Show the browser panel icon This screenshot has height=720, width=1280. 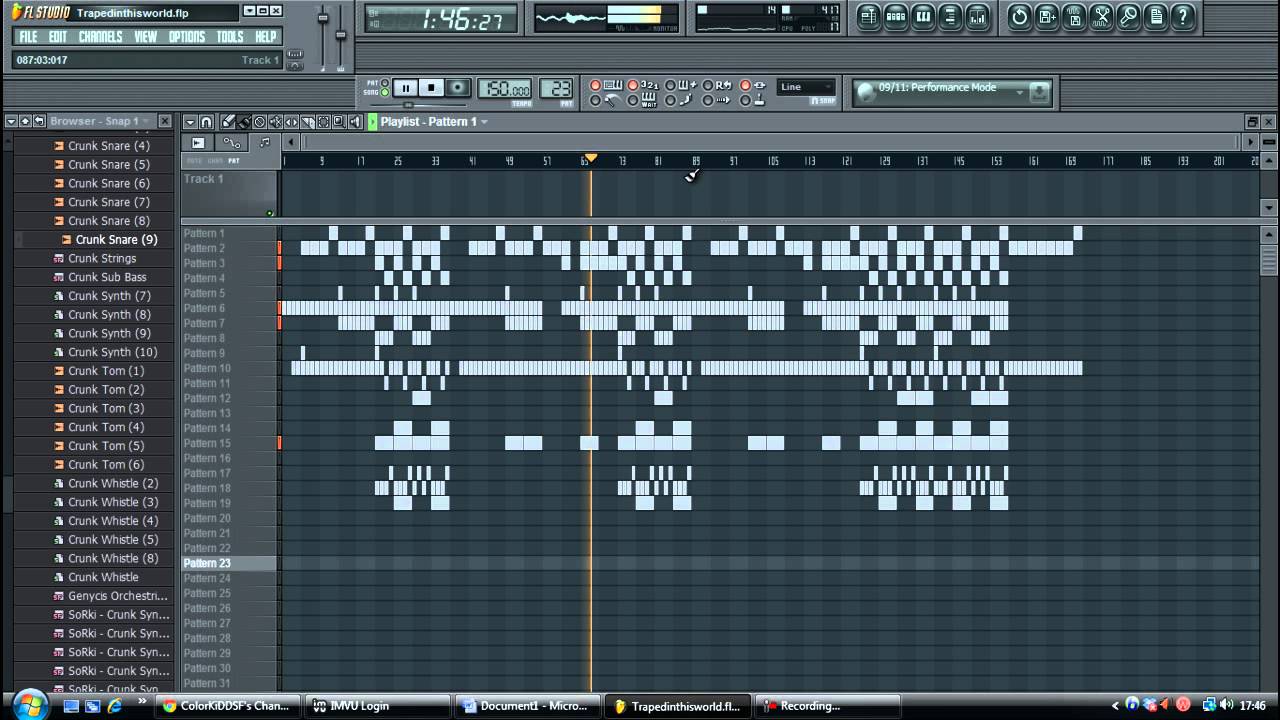(950, 17)
